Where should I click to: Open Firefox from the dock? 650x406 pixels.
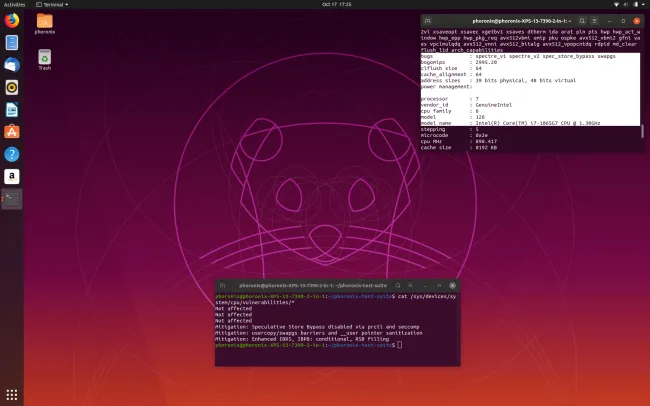point(12,20)
